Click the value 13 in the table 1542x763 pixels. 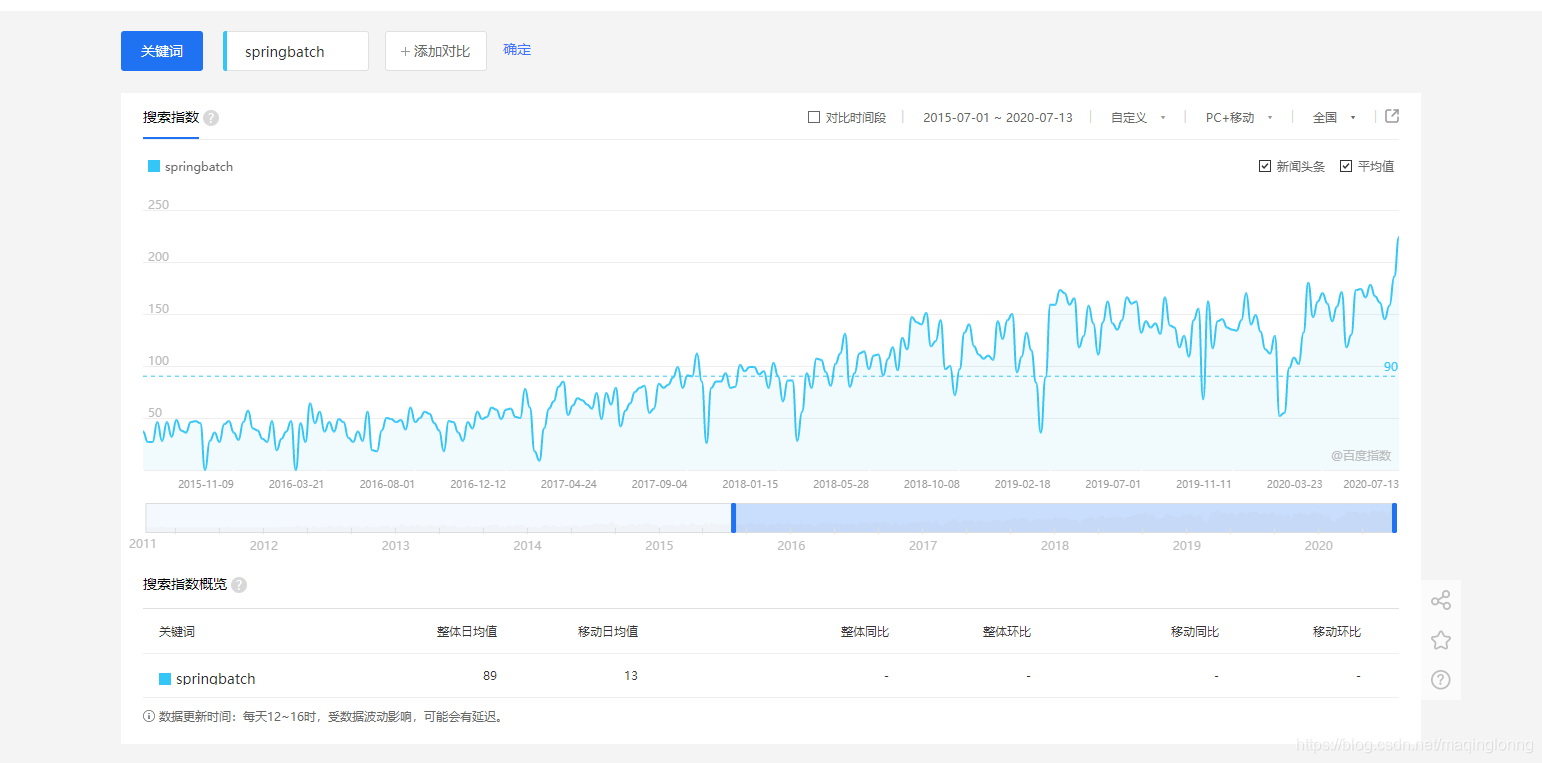click(x=631, y=676)
